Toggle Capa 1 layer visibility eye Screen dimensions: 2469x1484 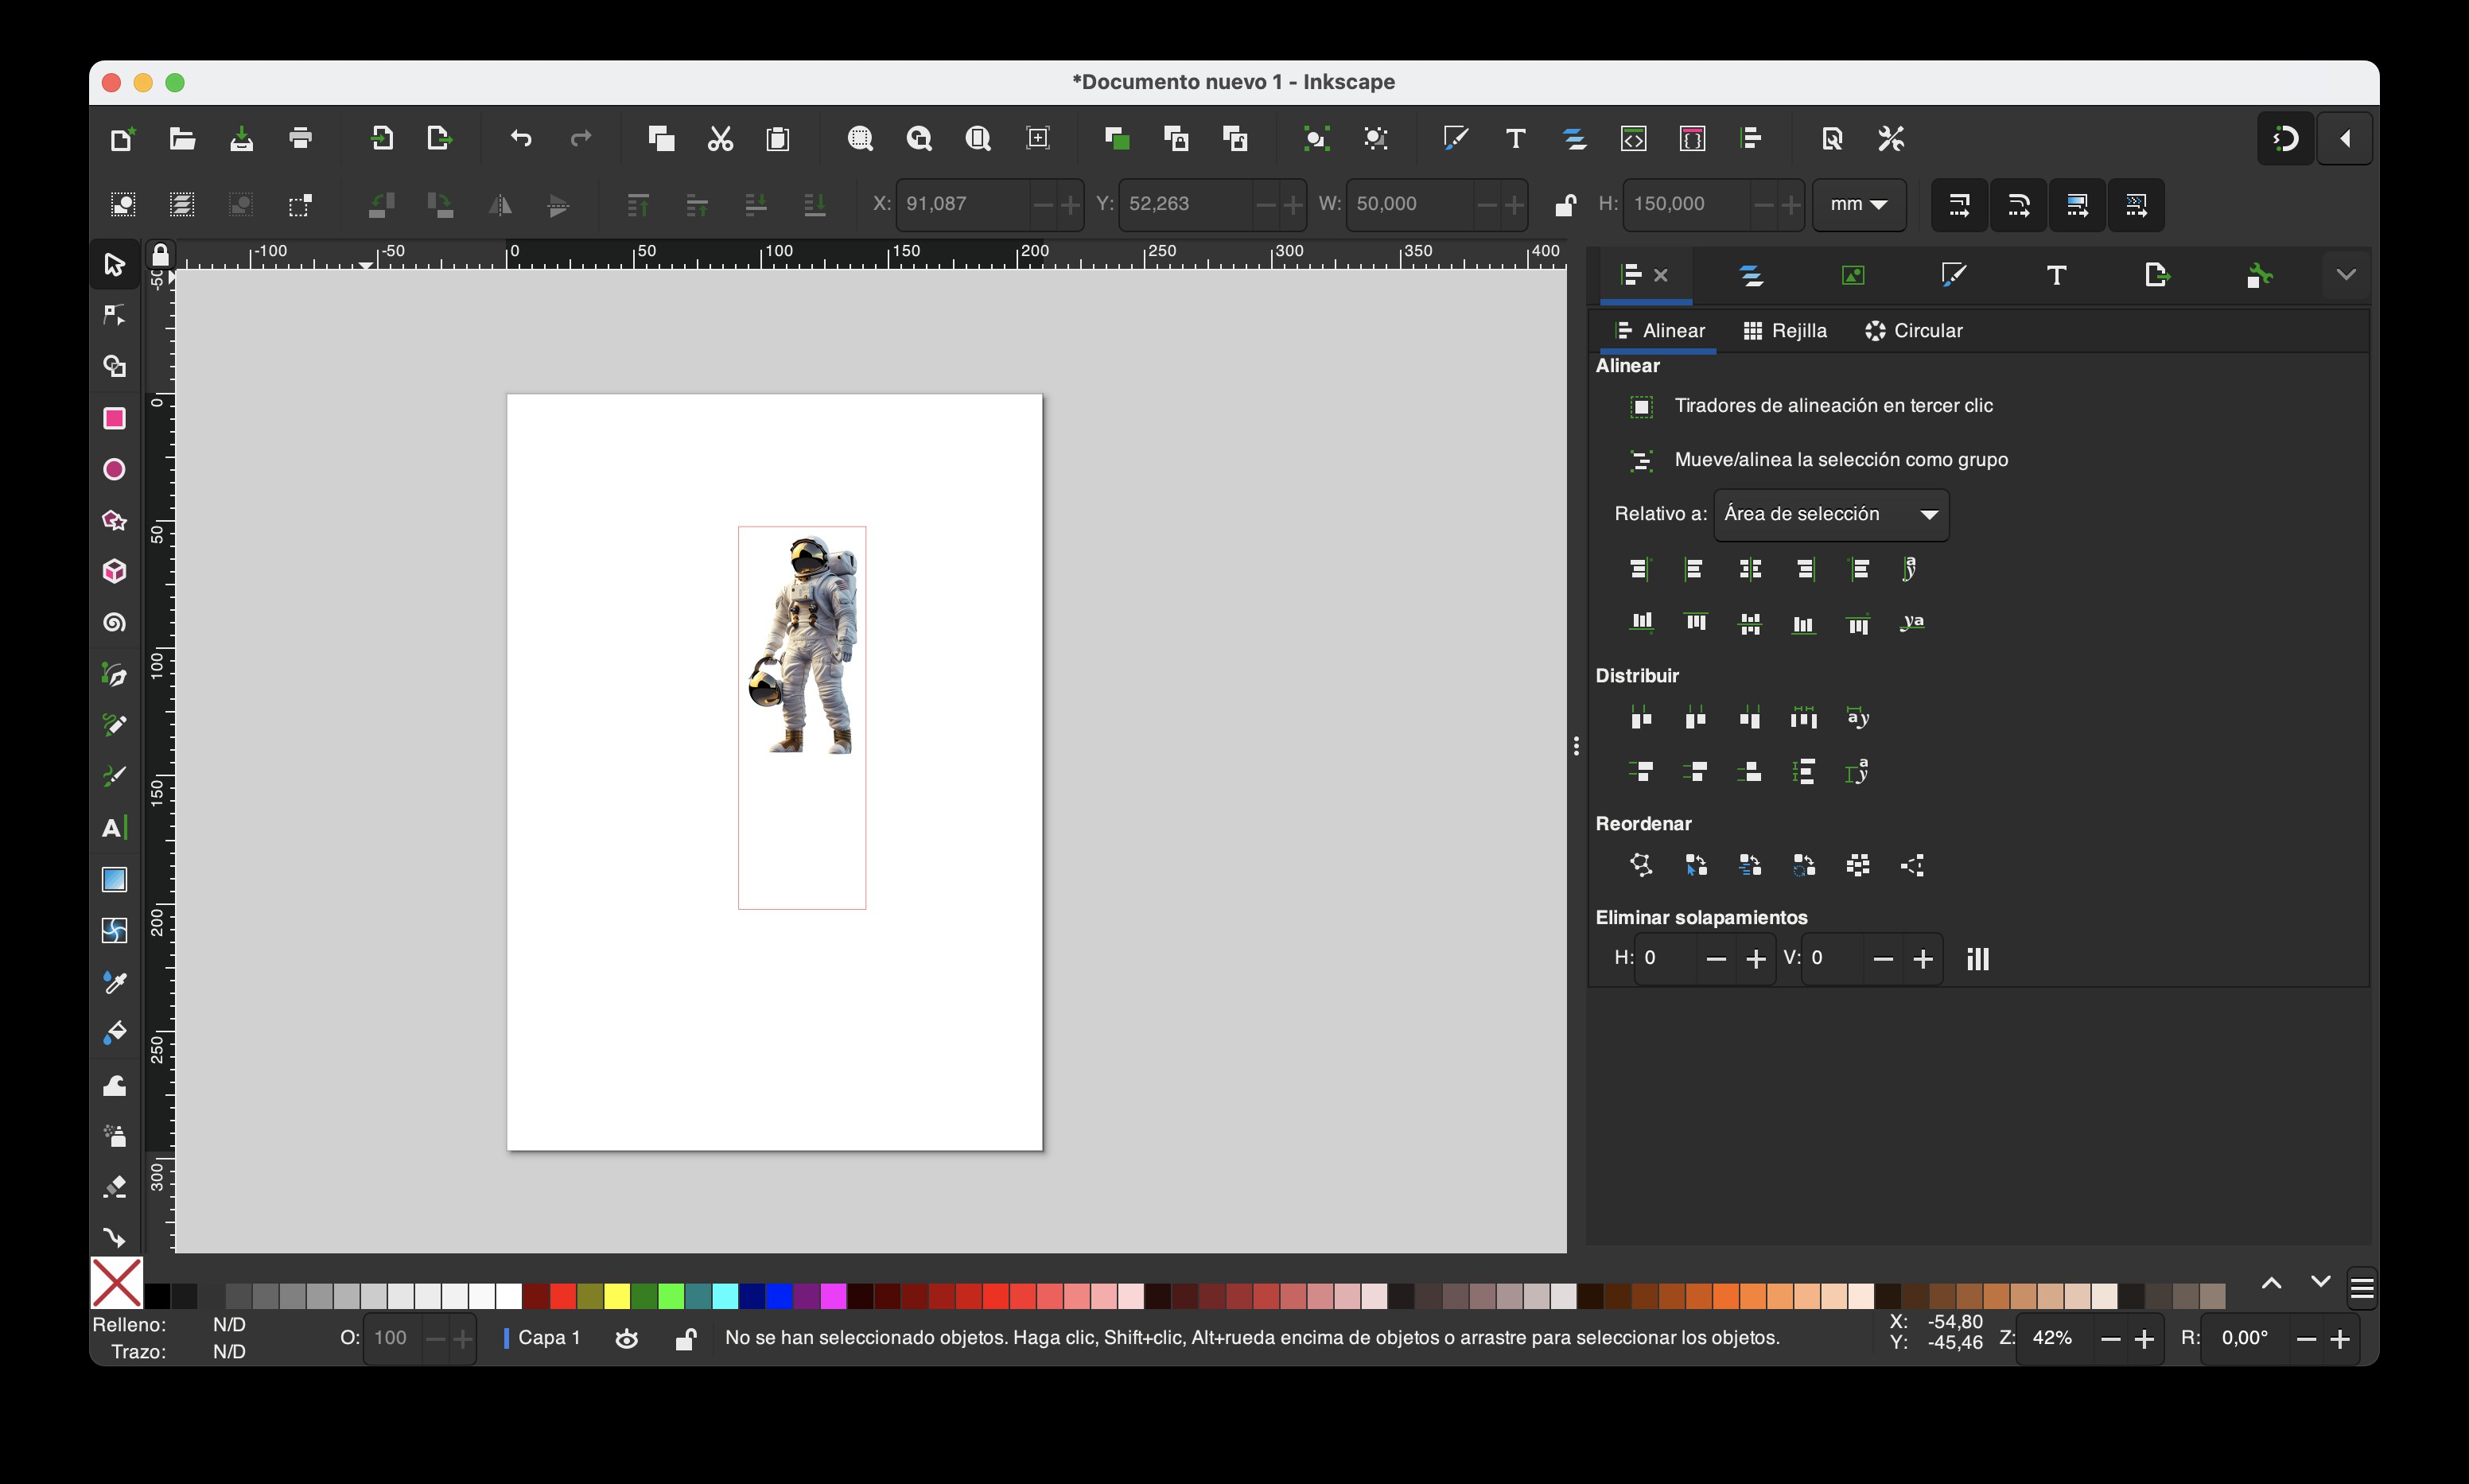627,1338
